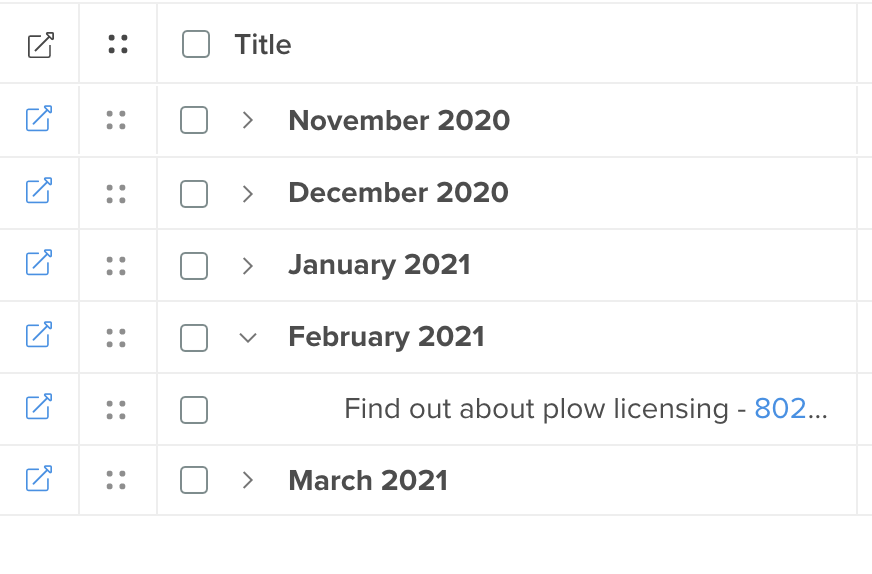Collapse the February 2021 group

point(248,338)
